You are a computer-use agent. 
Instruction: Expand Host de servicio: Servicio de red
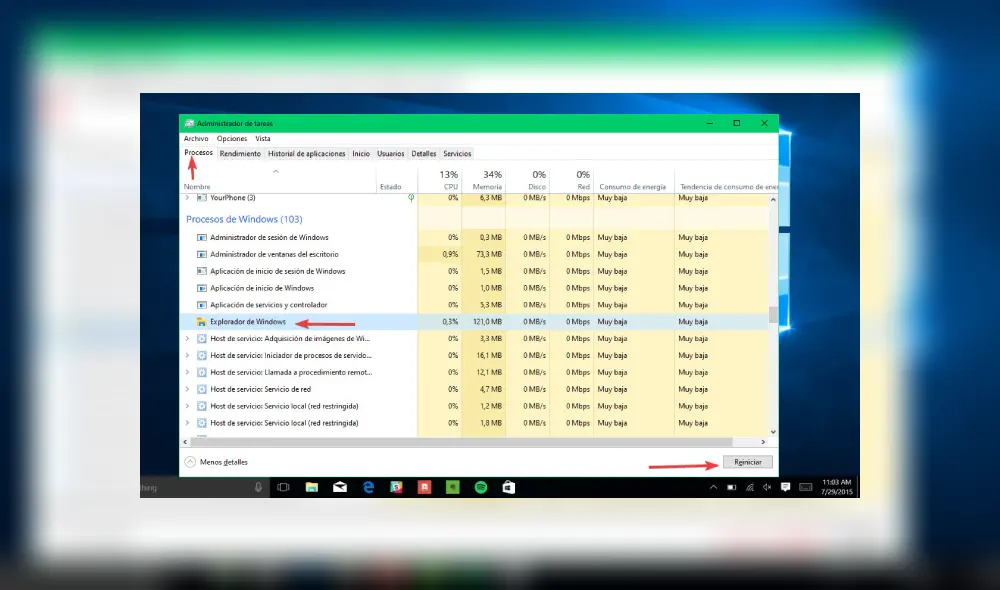[189, 389]
